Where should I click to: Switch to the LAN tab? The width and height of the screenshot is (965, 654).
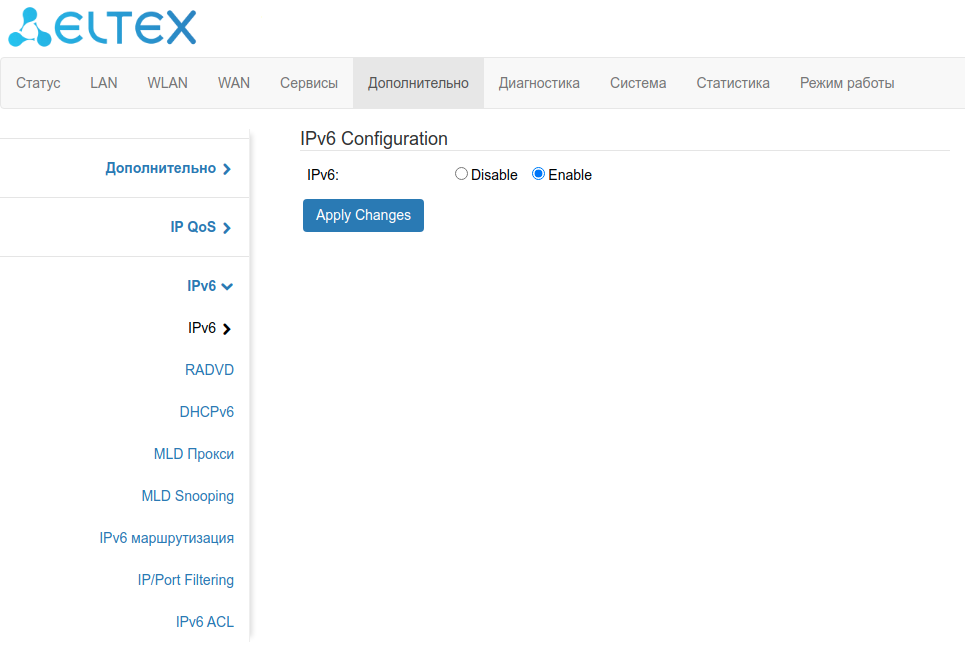(104, 83)
